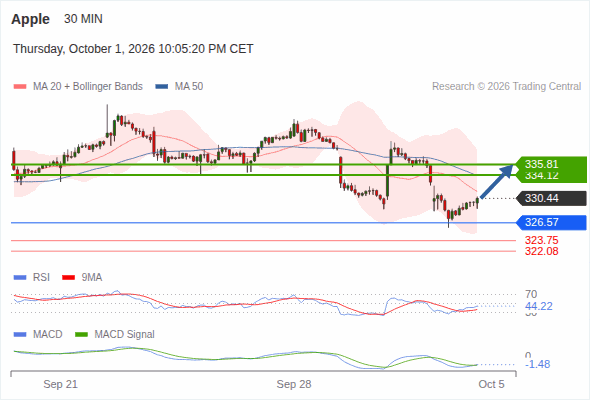Click the blue 326.57 pivot price tag

tap(551, 222)
